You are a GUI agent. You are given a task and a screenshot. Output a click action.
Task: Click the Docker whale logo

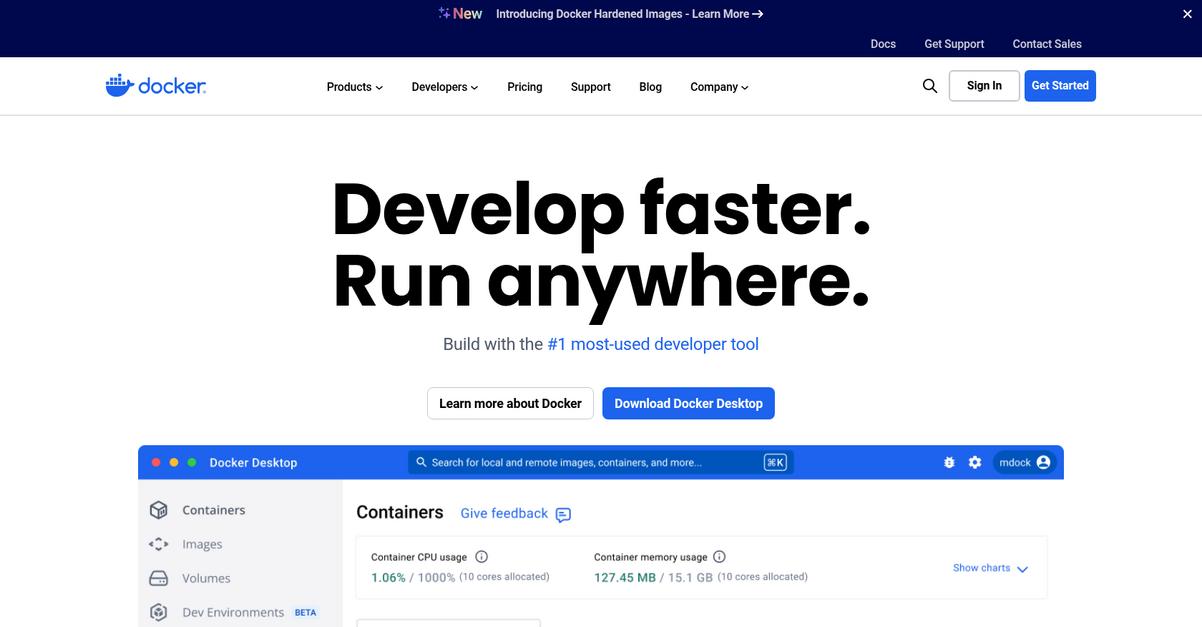155,86
